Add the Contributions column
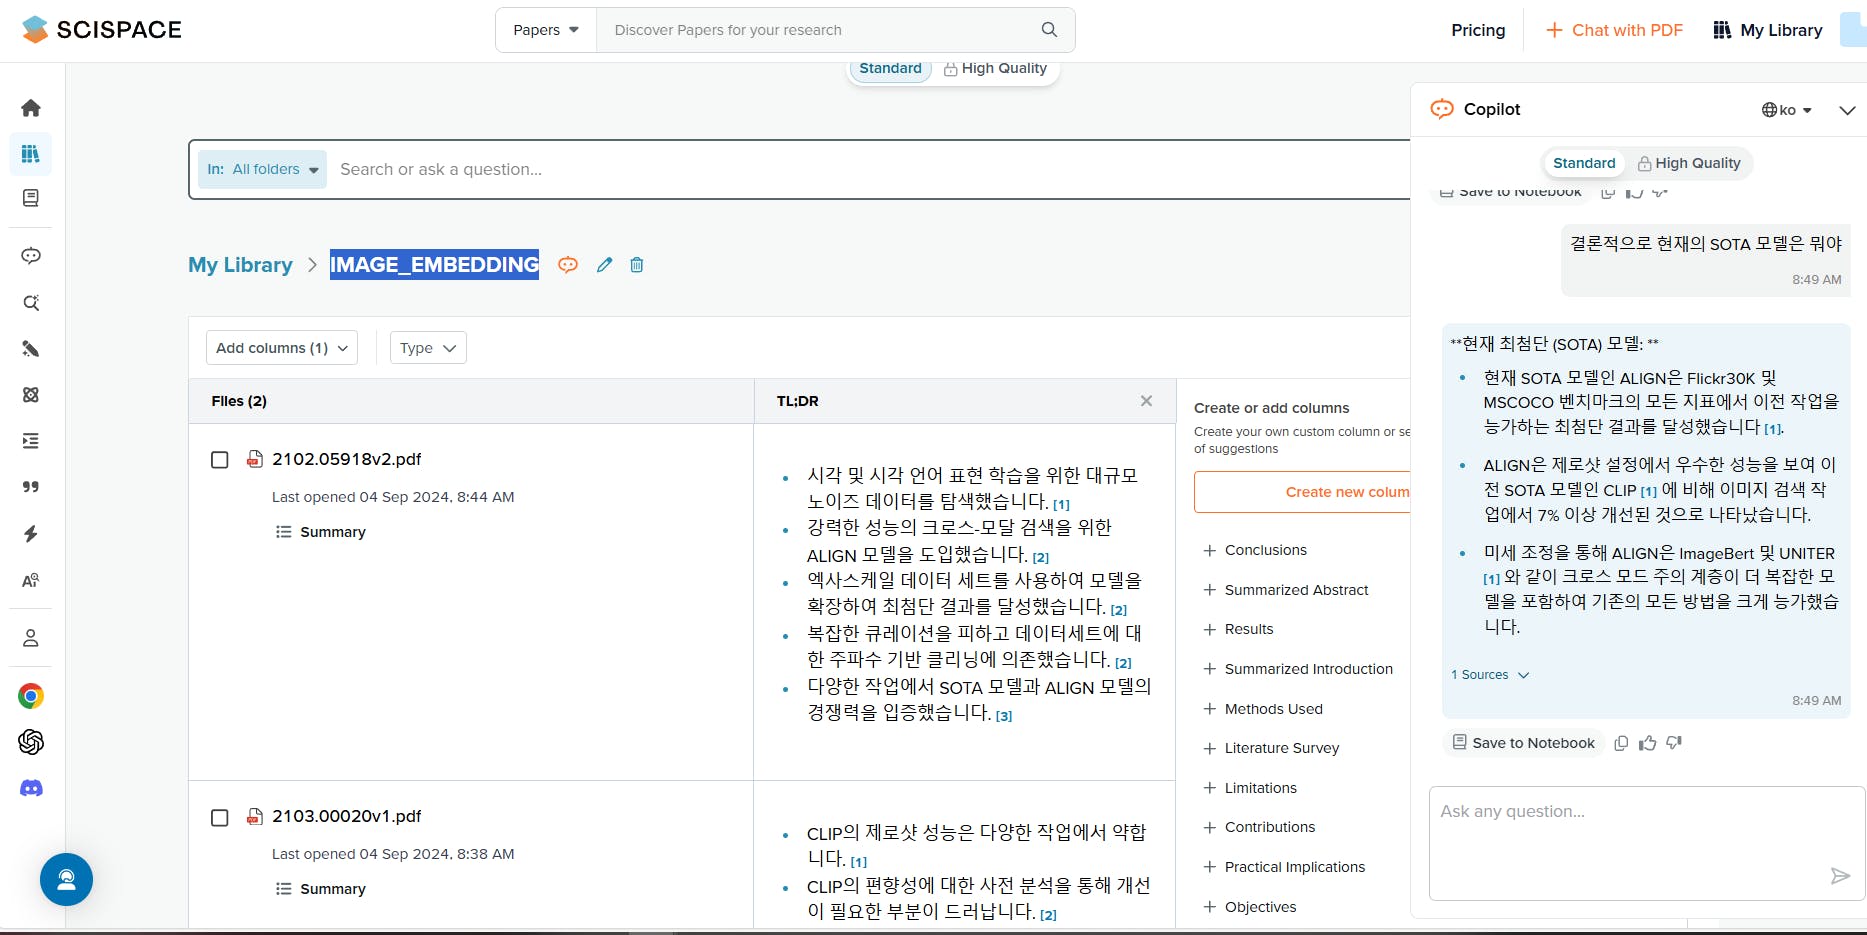This screenshot has height=935, width=1867. click(x=1259, y=827)
